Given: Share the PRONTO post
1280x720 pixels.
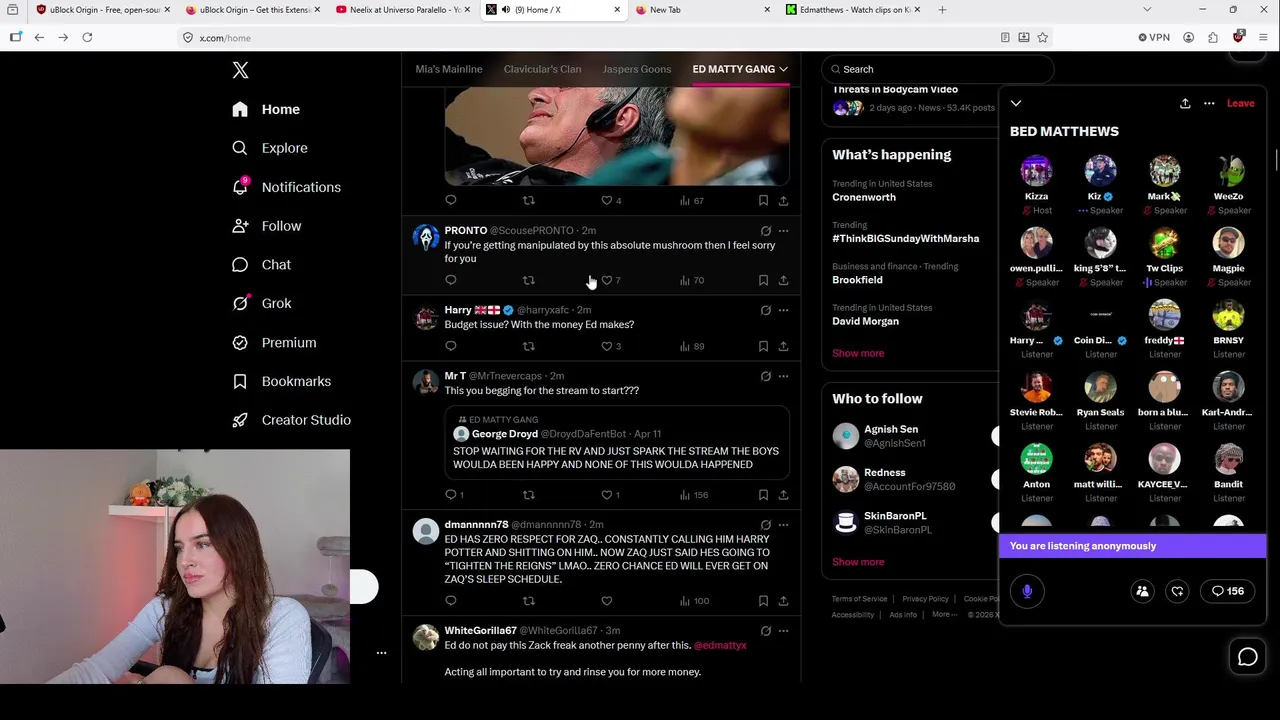Looking at the screenshot, I should tap(783, 280).
